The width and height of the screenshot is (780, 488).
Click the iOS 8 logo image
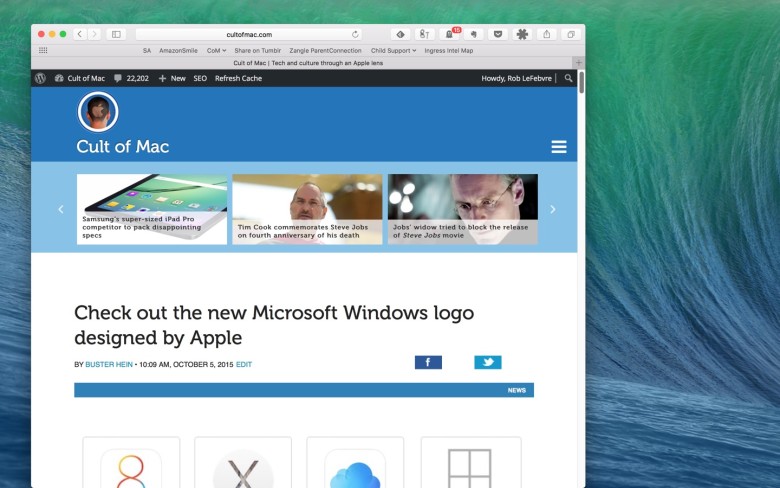click(x=131, y=468)
